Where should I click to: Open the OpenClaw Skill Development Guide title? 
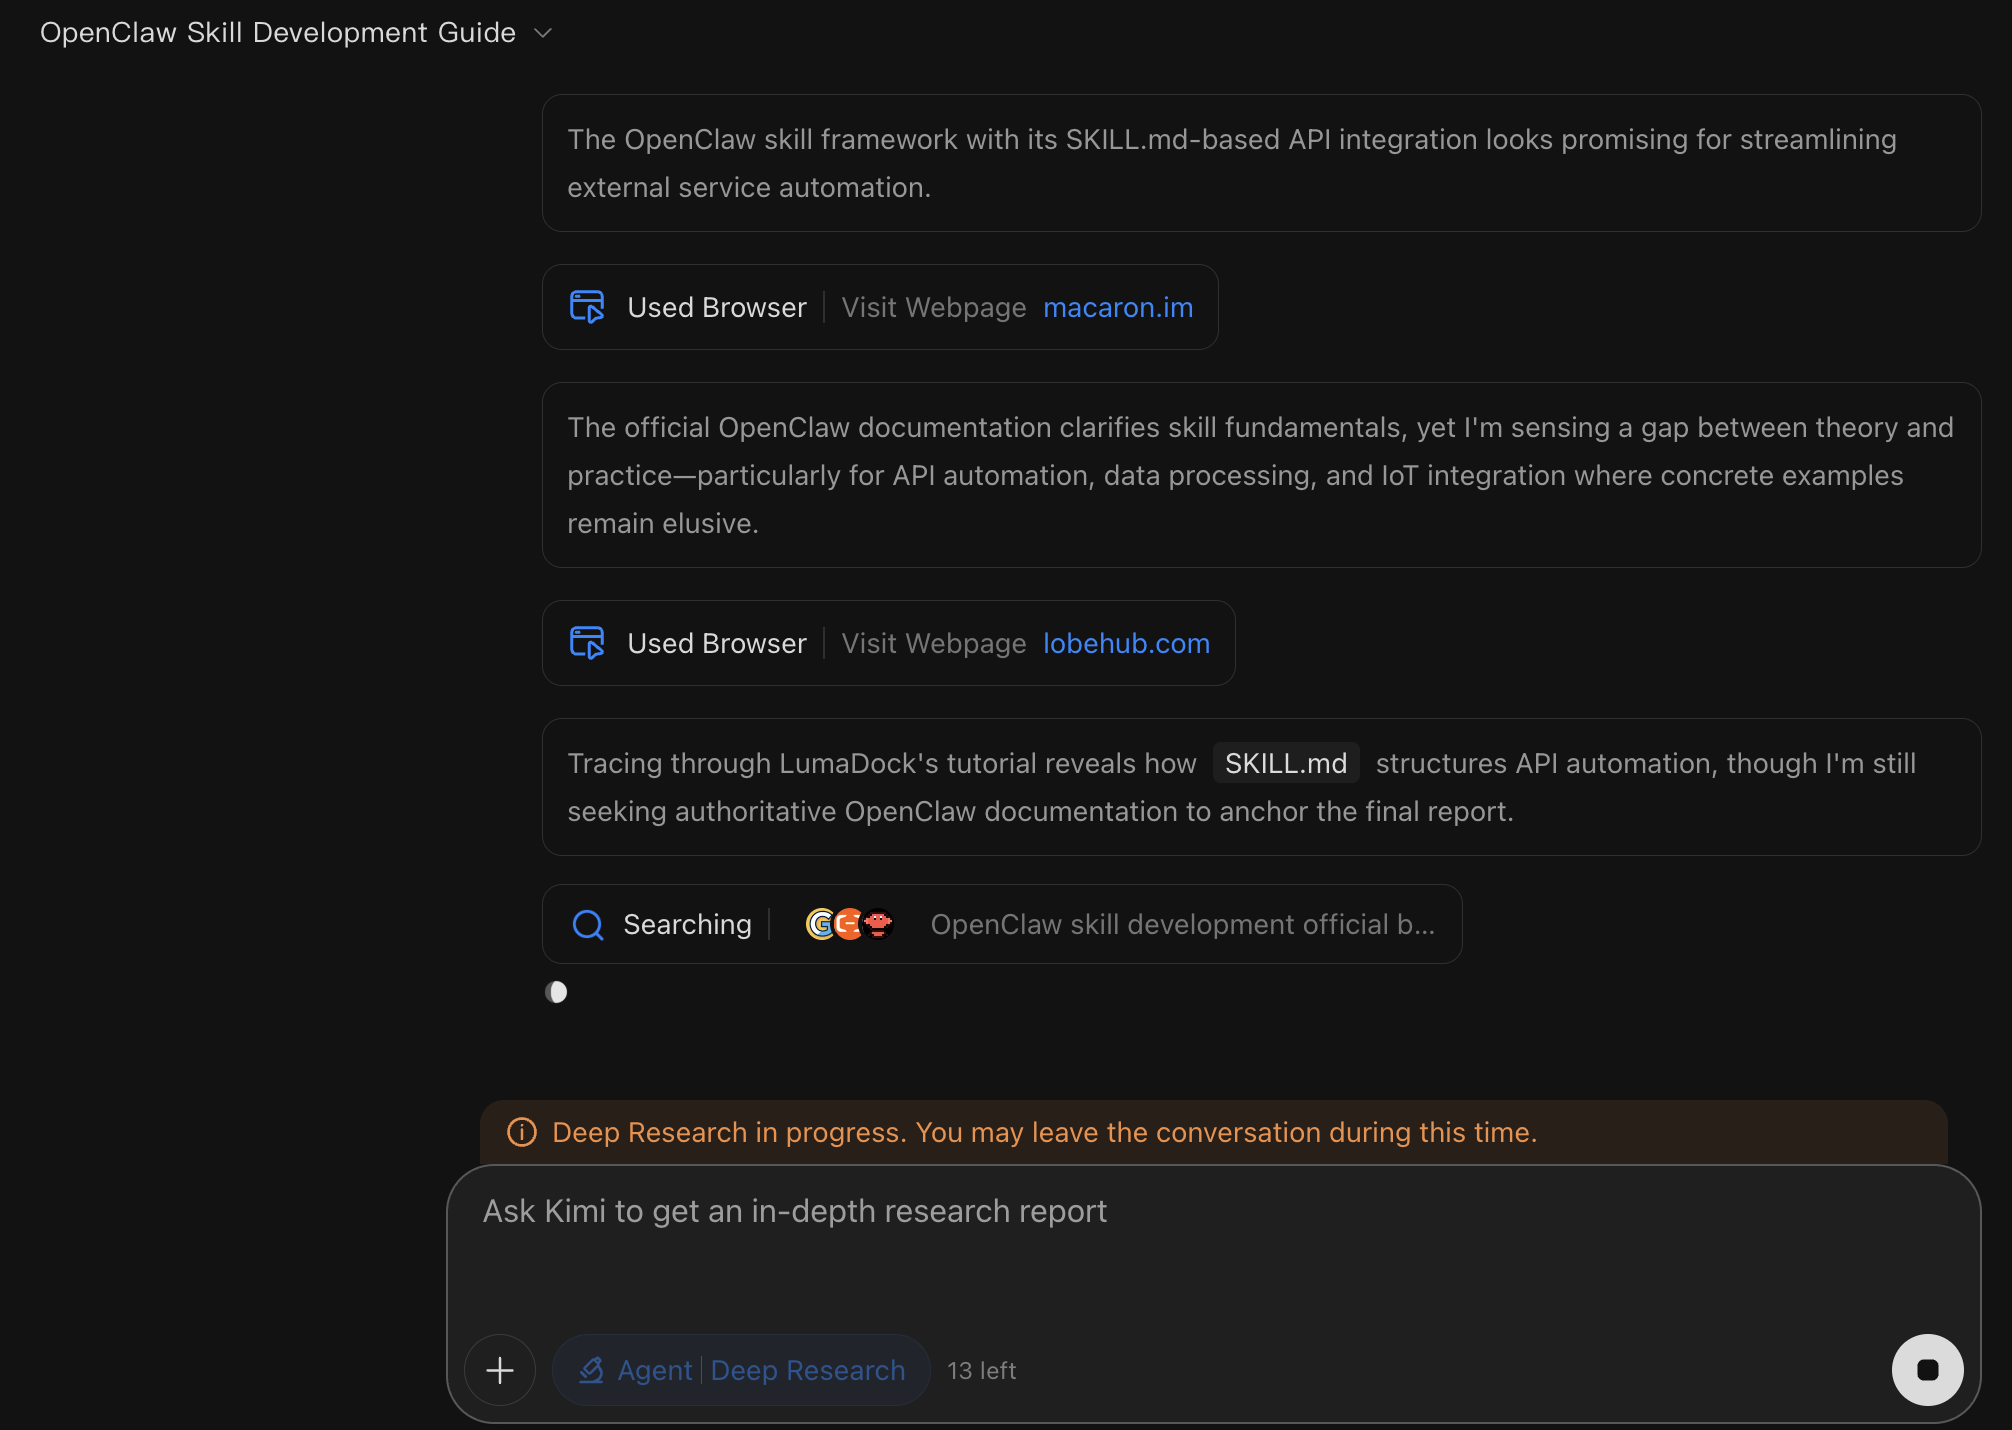pyautogui.click(x=278, y=33)
